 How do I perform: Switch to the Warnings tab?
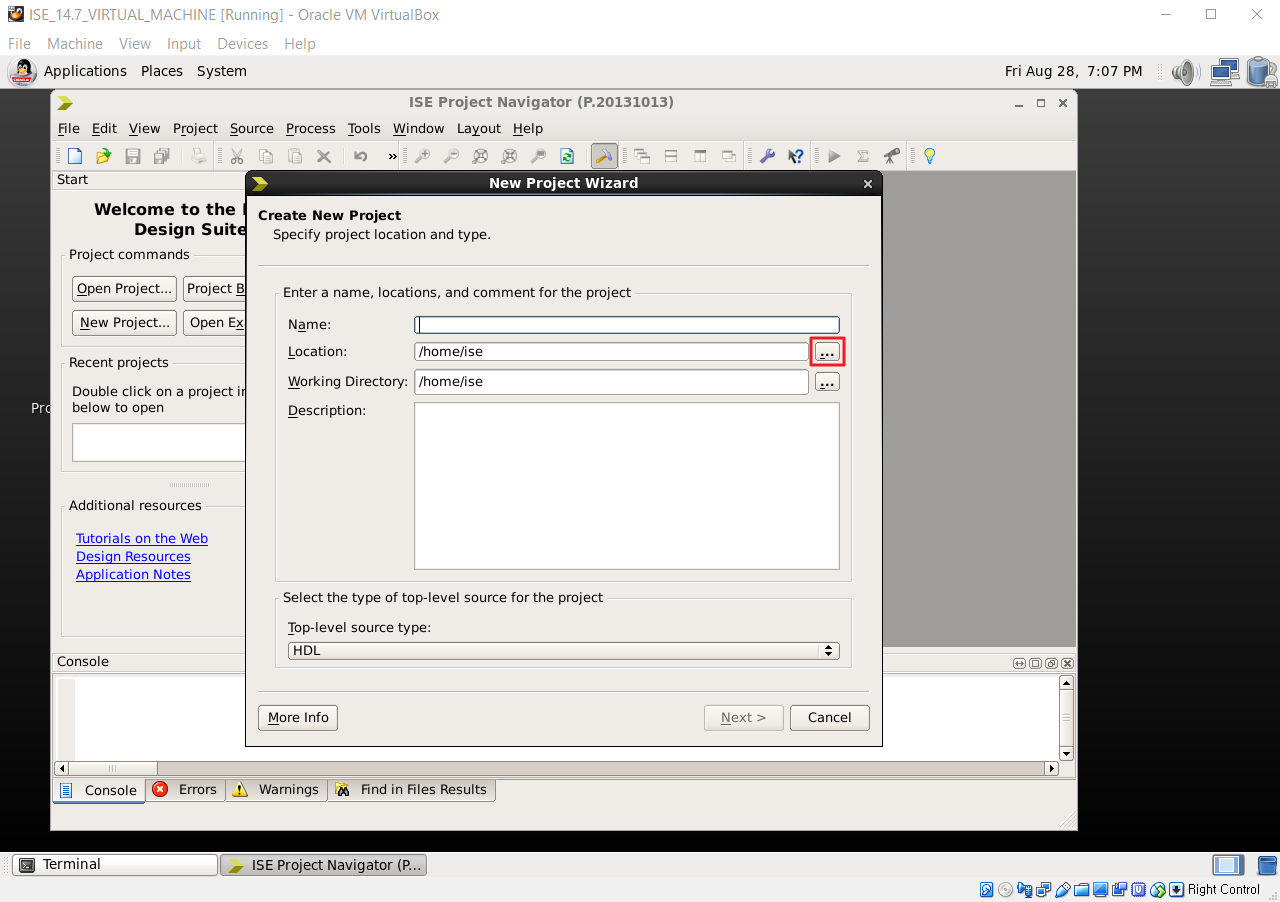[x=276, y=789]
